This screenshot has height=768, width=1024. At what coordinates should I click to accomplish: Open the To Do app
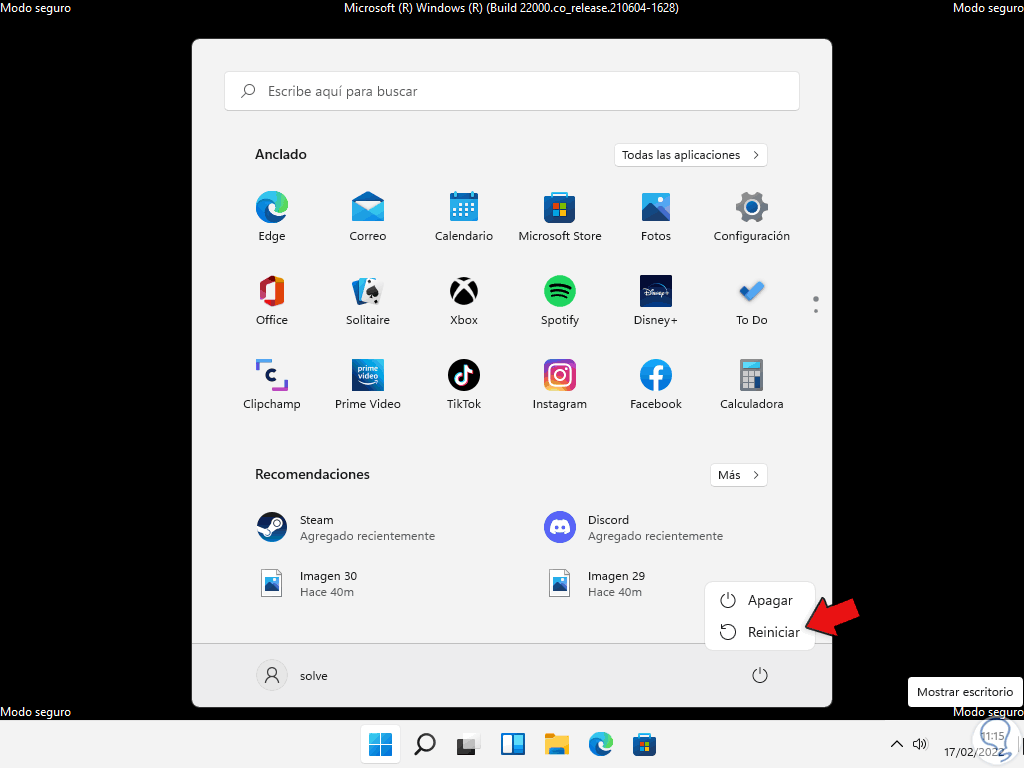click(752, 300)
